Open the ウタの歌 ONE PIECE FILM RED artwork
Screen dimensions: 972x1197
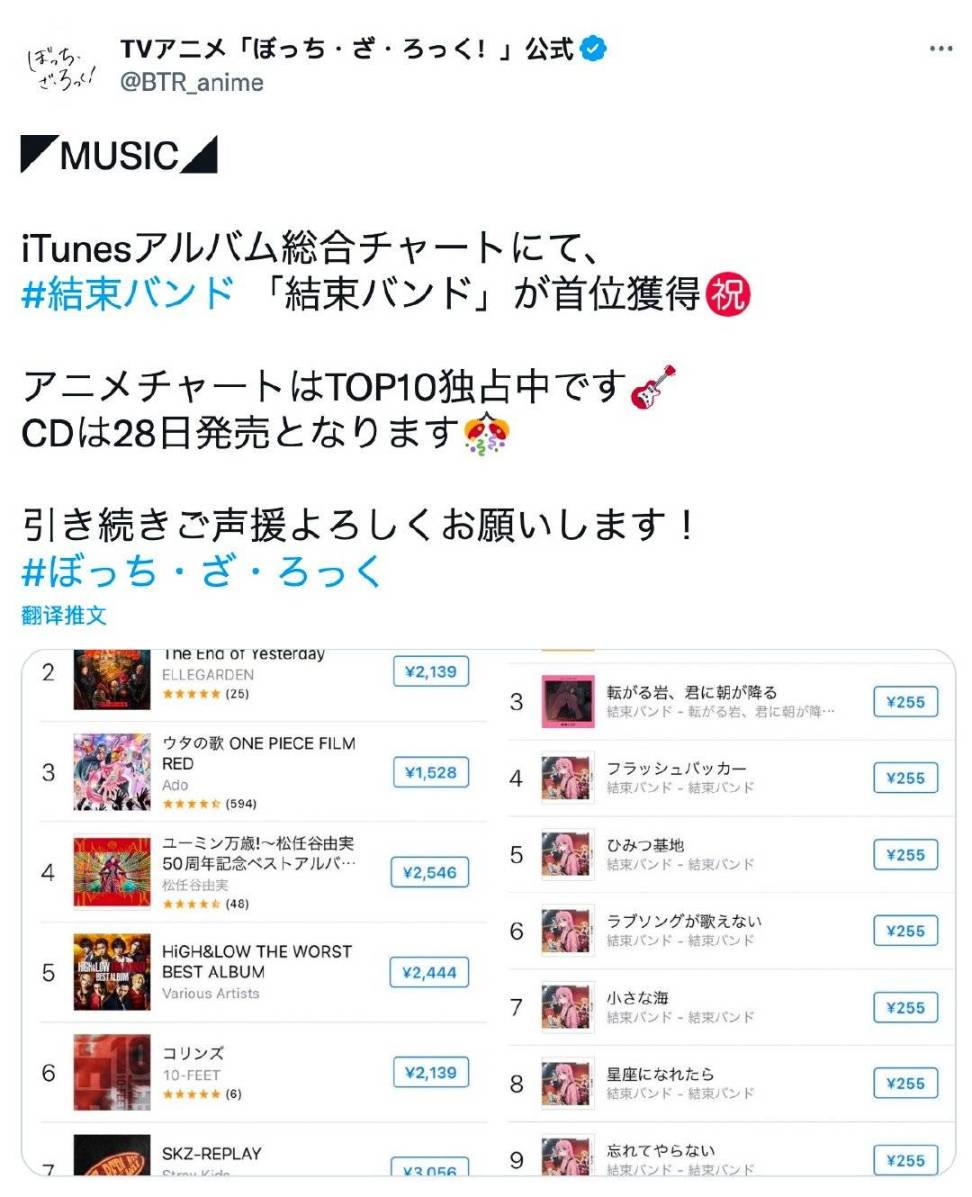tap(112, 772)
